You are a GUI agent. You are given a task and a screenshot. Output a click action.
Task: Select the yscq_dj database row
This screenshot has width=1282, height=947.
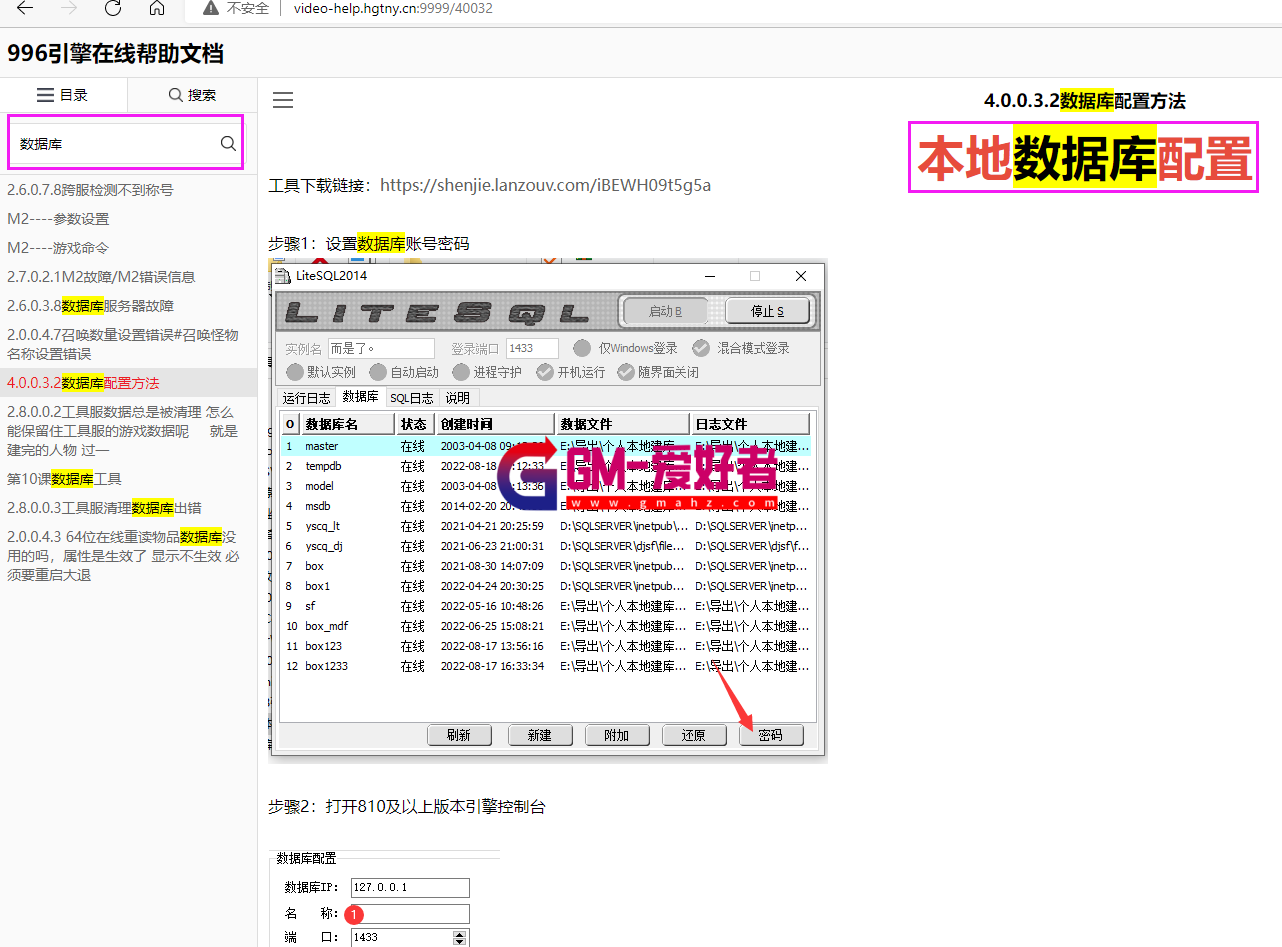[x=546, y=546]
